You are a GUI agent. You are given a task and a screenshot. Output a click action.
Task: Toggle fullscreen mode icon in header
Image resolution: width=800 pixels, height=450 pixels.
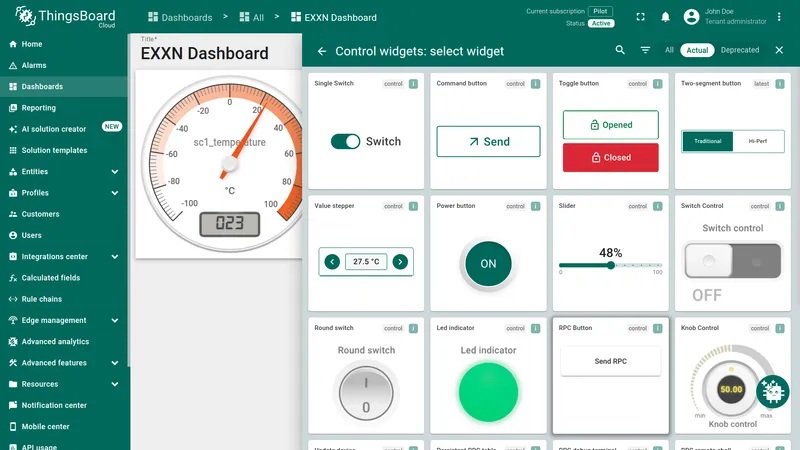[x=640, y=17]
